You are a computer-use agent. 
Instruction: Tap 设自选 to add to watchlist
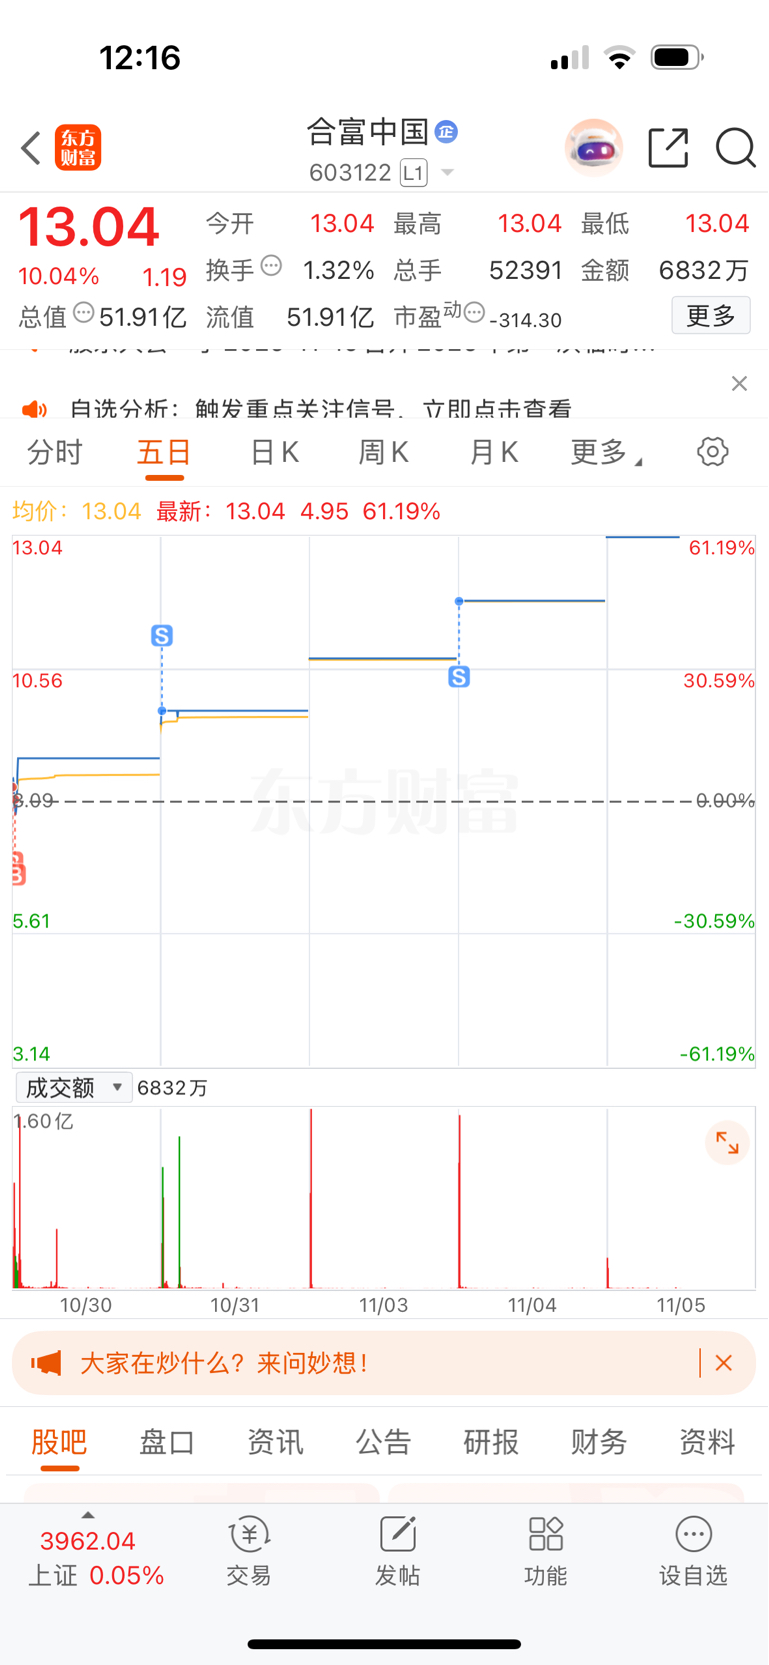[693, 1551]
